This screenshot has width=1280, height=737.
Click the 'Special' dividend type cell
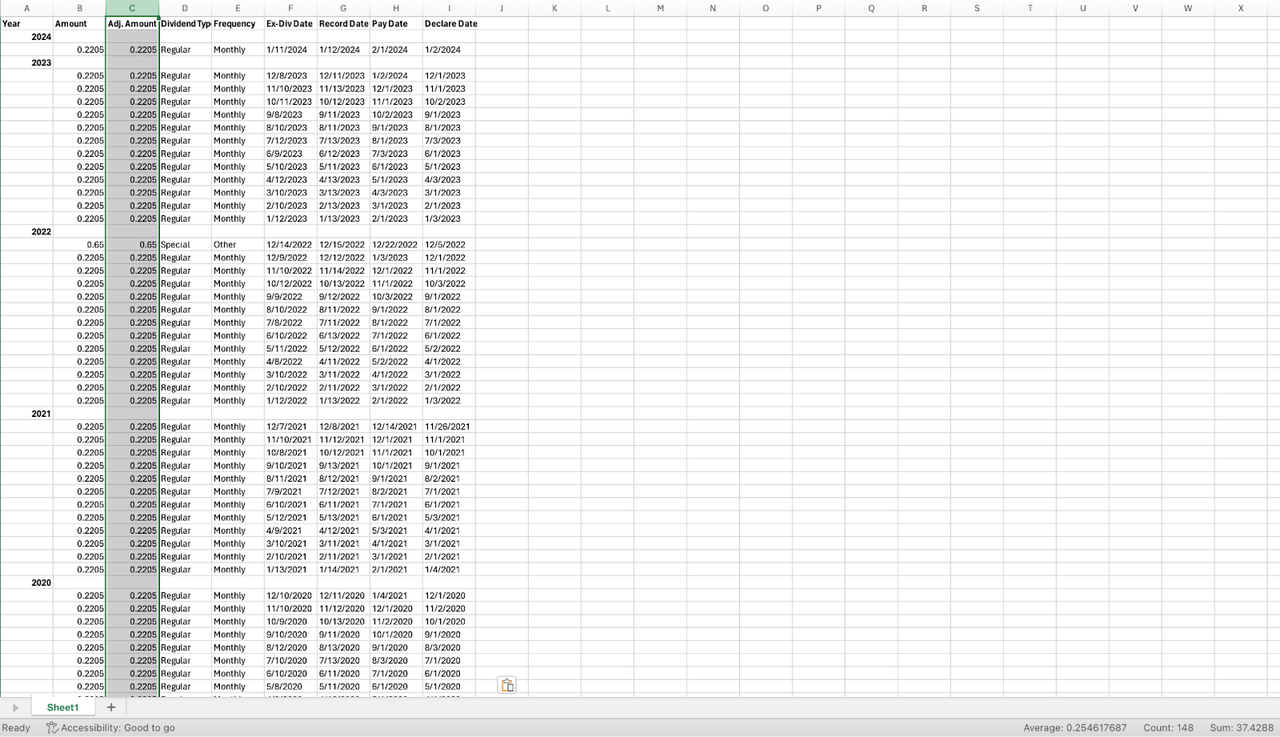tap(185, 245)
